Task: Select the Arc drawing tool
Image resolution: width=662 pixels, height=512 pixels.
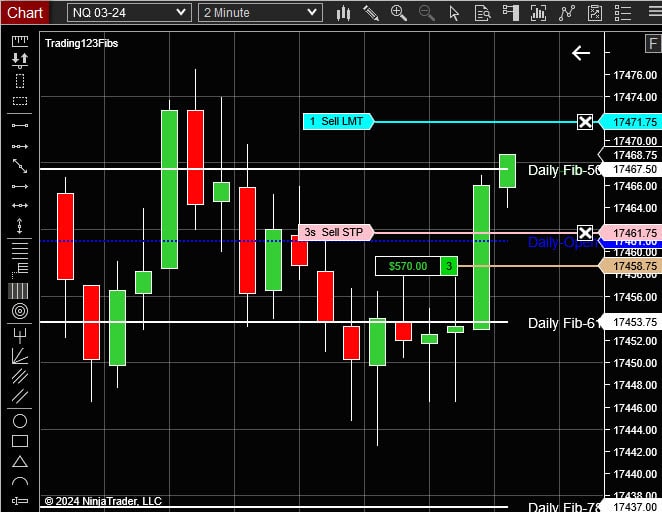Action: 20,481
